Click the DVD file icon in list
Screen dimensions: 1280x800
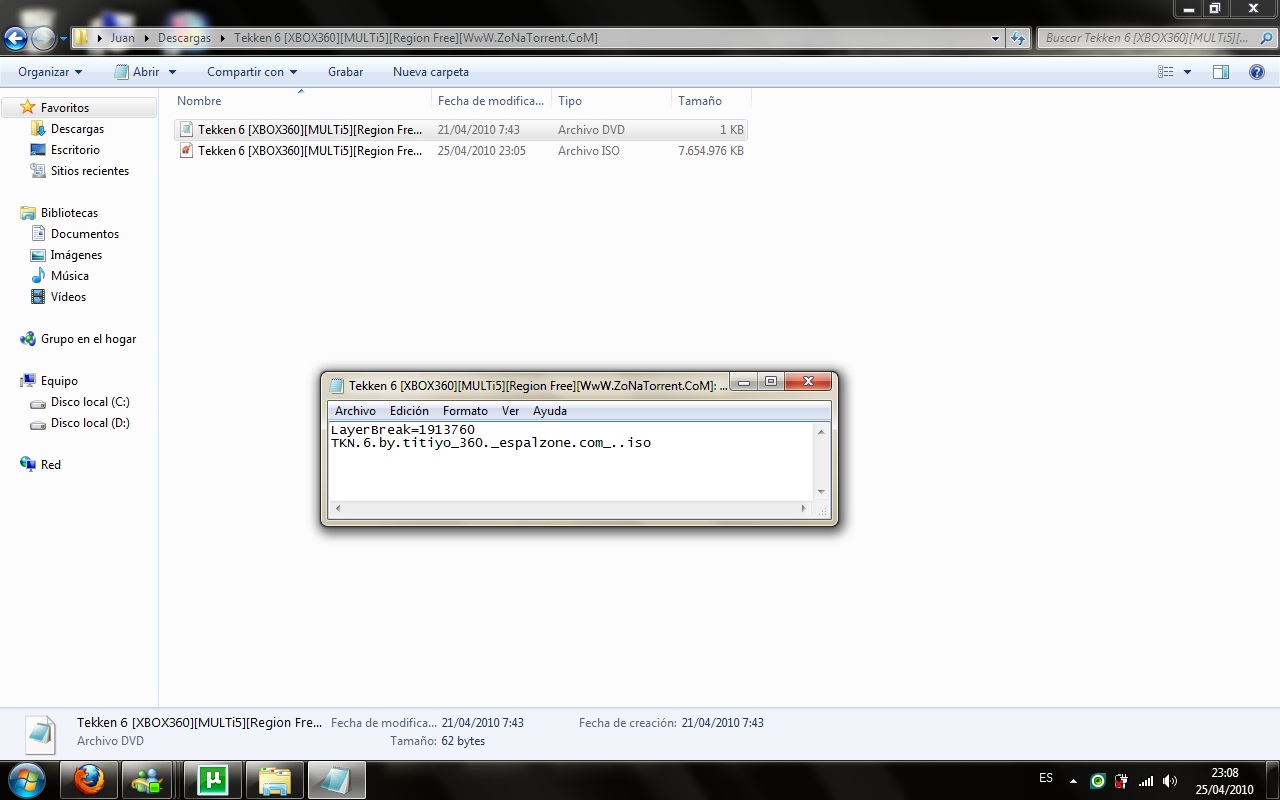click(x=186, y=130)
